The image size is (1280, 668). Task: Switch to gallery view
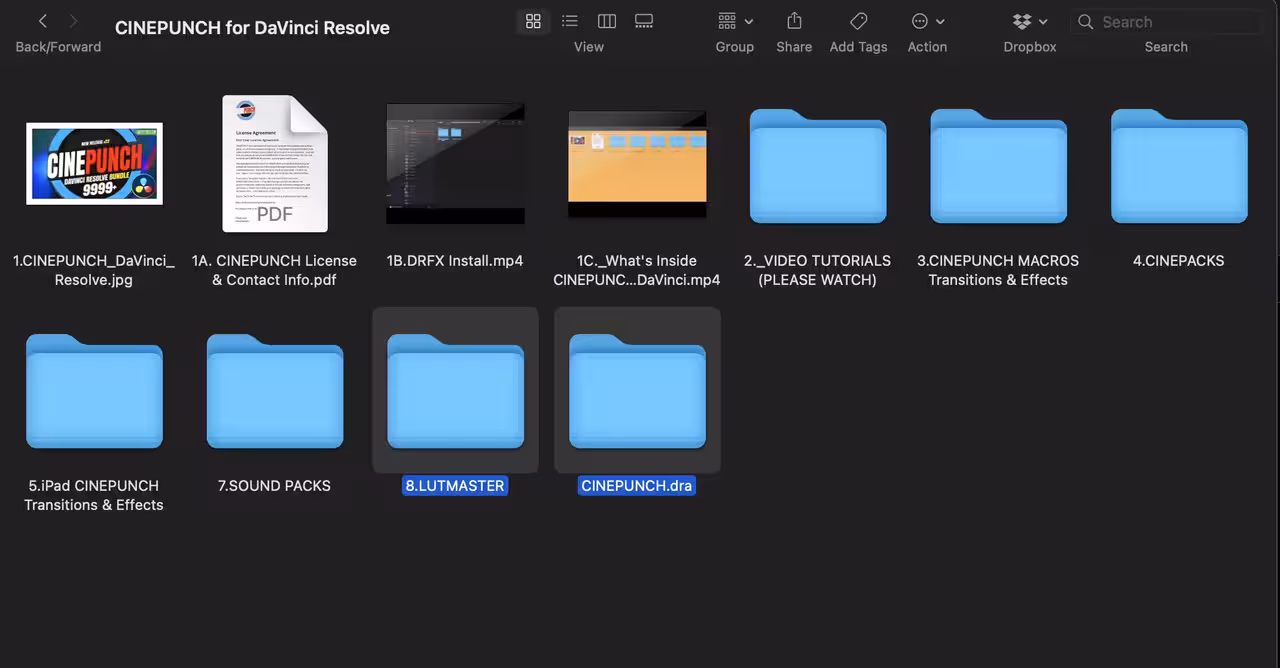pyautogui.click(x=644, y=21)
